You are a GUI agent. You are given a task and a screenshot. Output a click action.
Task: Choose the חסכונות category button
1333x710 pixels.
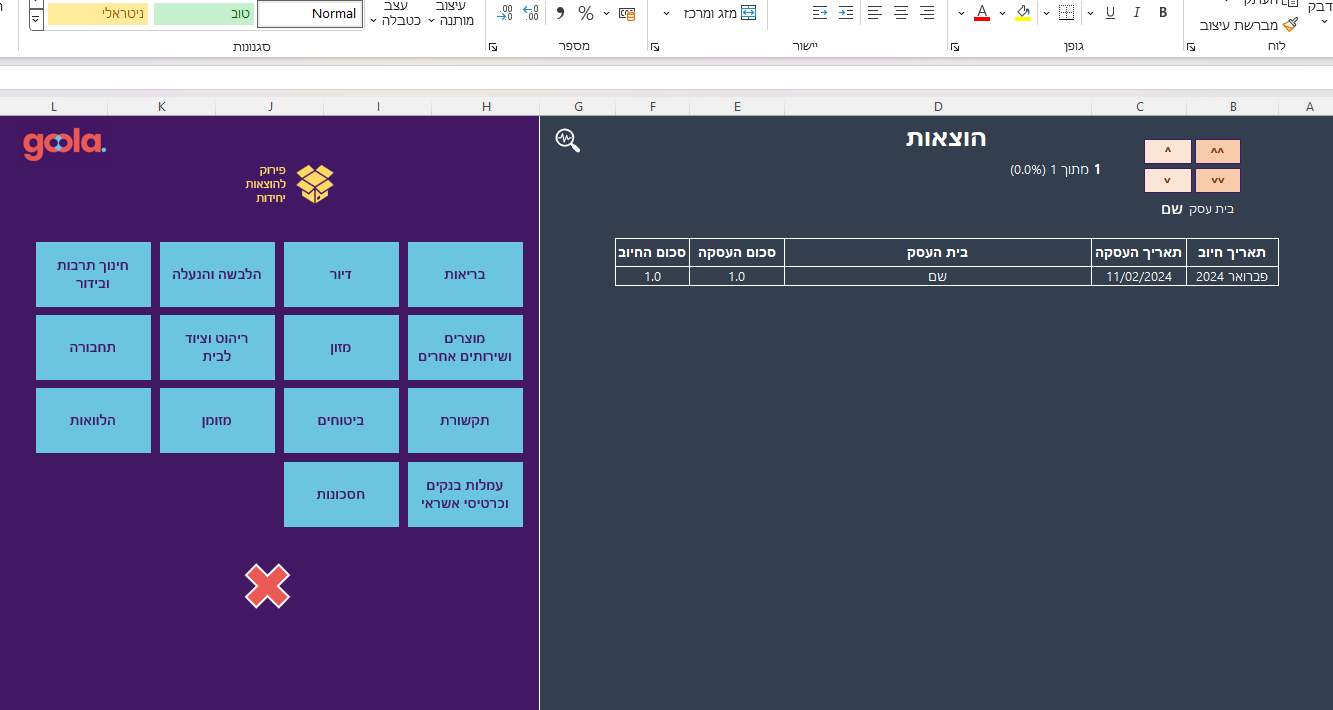tap(341, 494)
